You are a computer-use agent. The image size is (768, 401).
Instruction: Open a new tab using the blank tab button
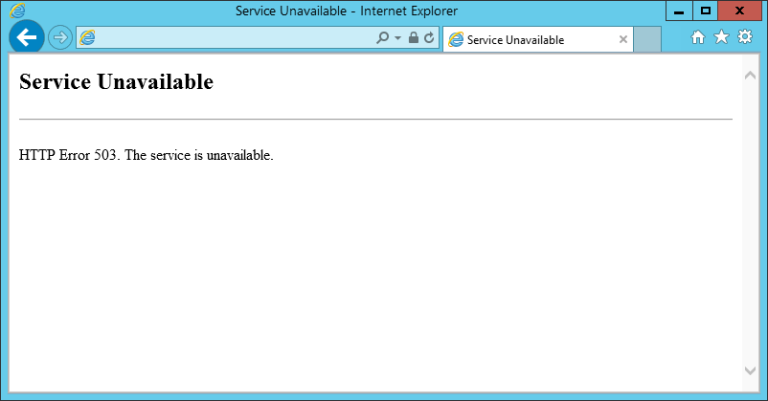click(x=648, y=40)
